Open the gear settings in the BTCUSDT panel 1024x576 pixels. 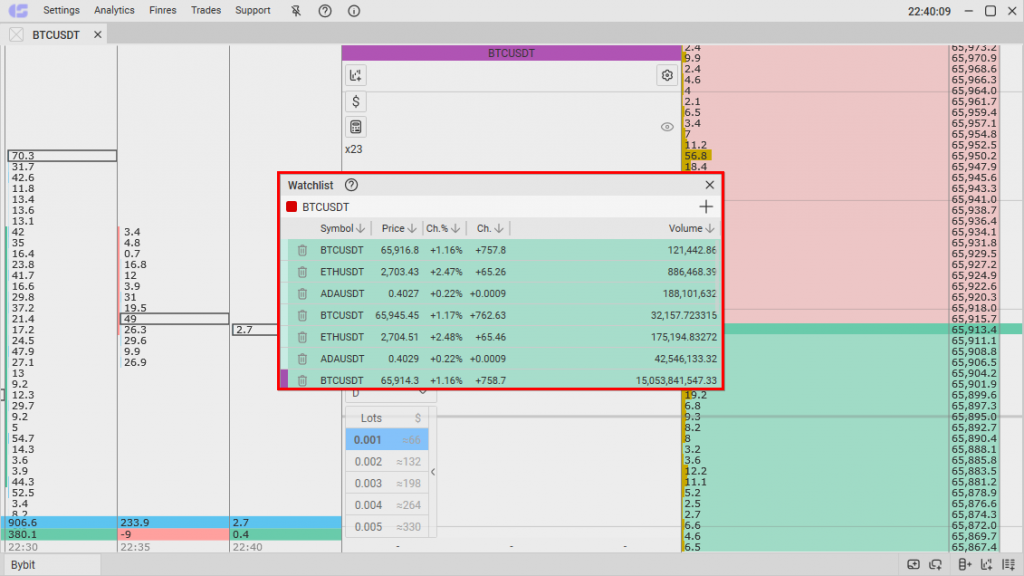[667, 75]
